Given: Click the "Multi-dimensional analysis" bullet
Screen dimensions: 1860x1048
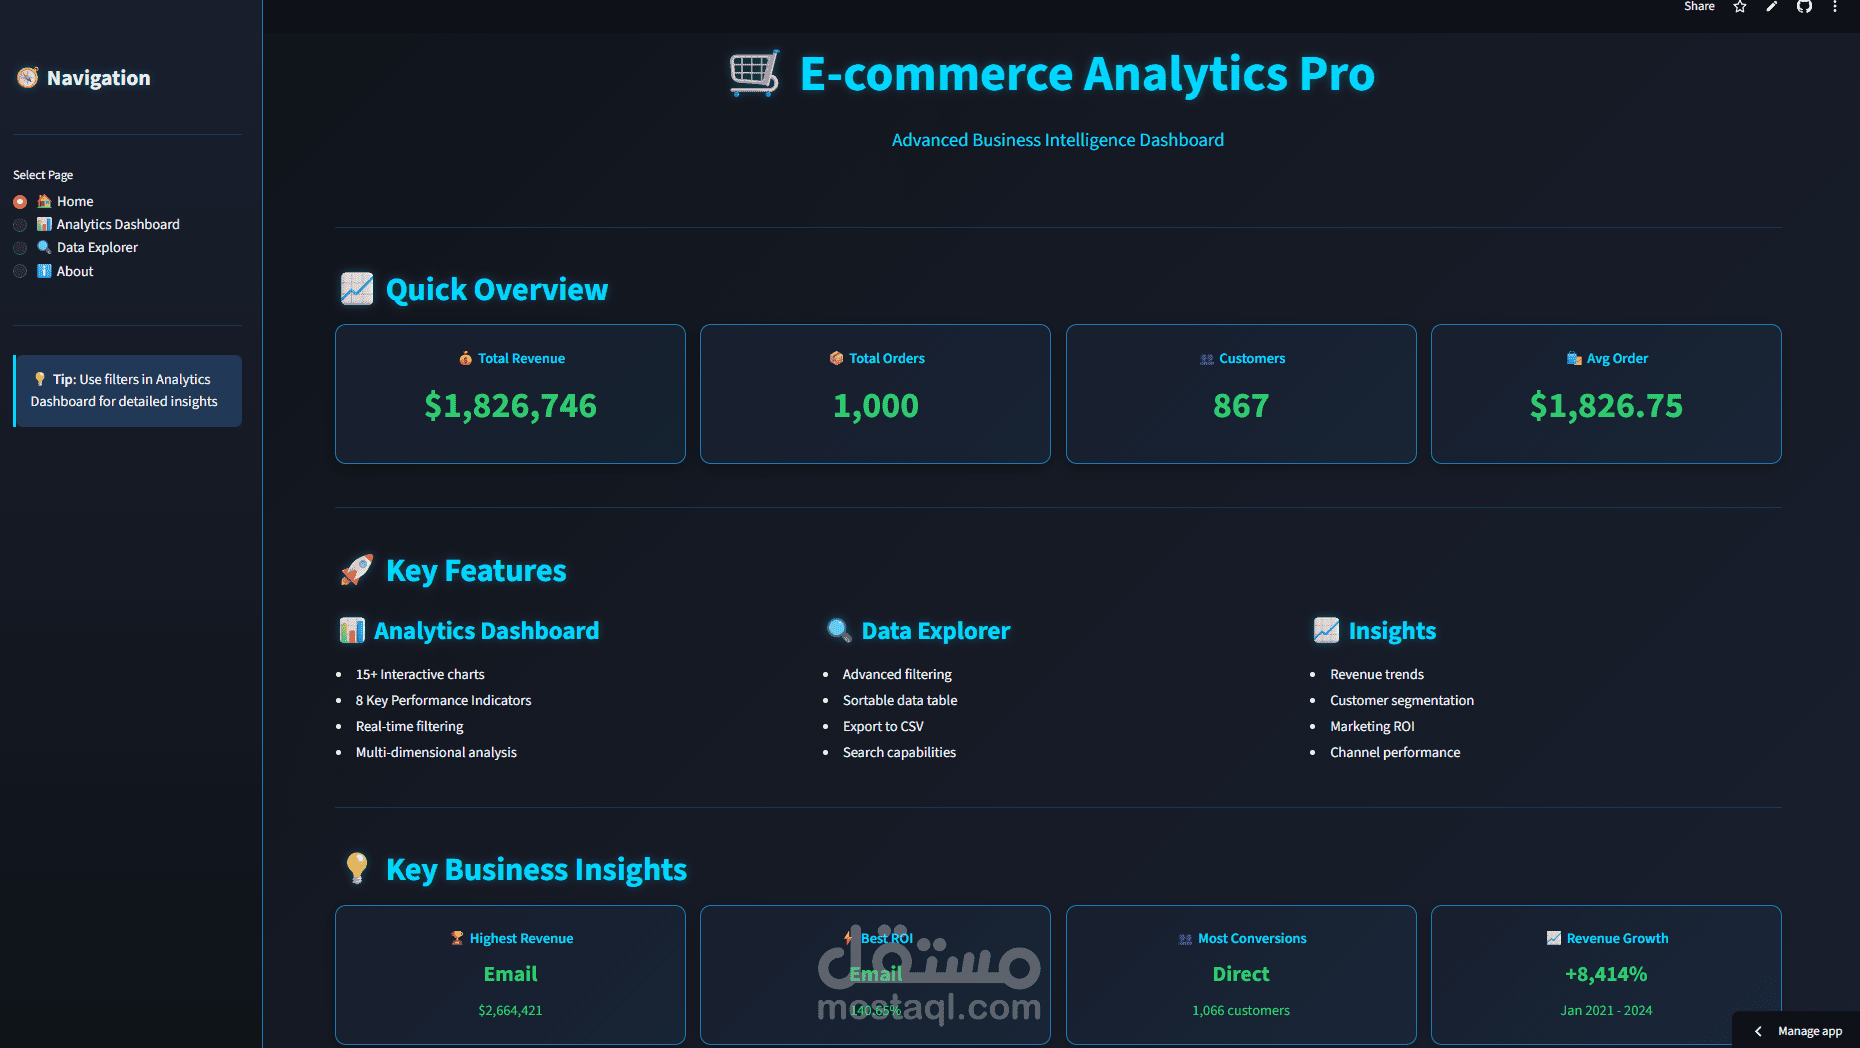Looking at the screenshot, I should pos(436,752).
